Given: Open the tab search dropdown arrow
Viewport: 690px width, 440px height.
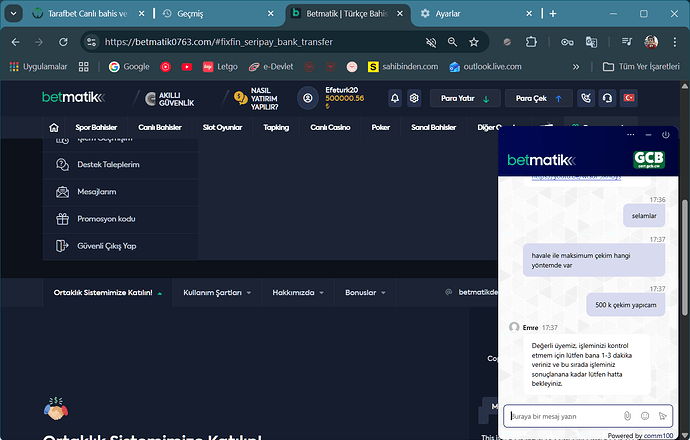Looking at the screenshot, I should pos(14,14).
